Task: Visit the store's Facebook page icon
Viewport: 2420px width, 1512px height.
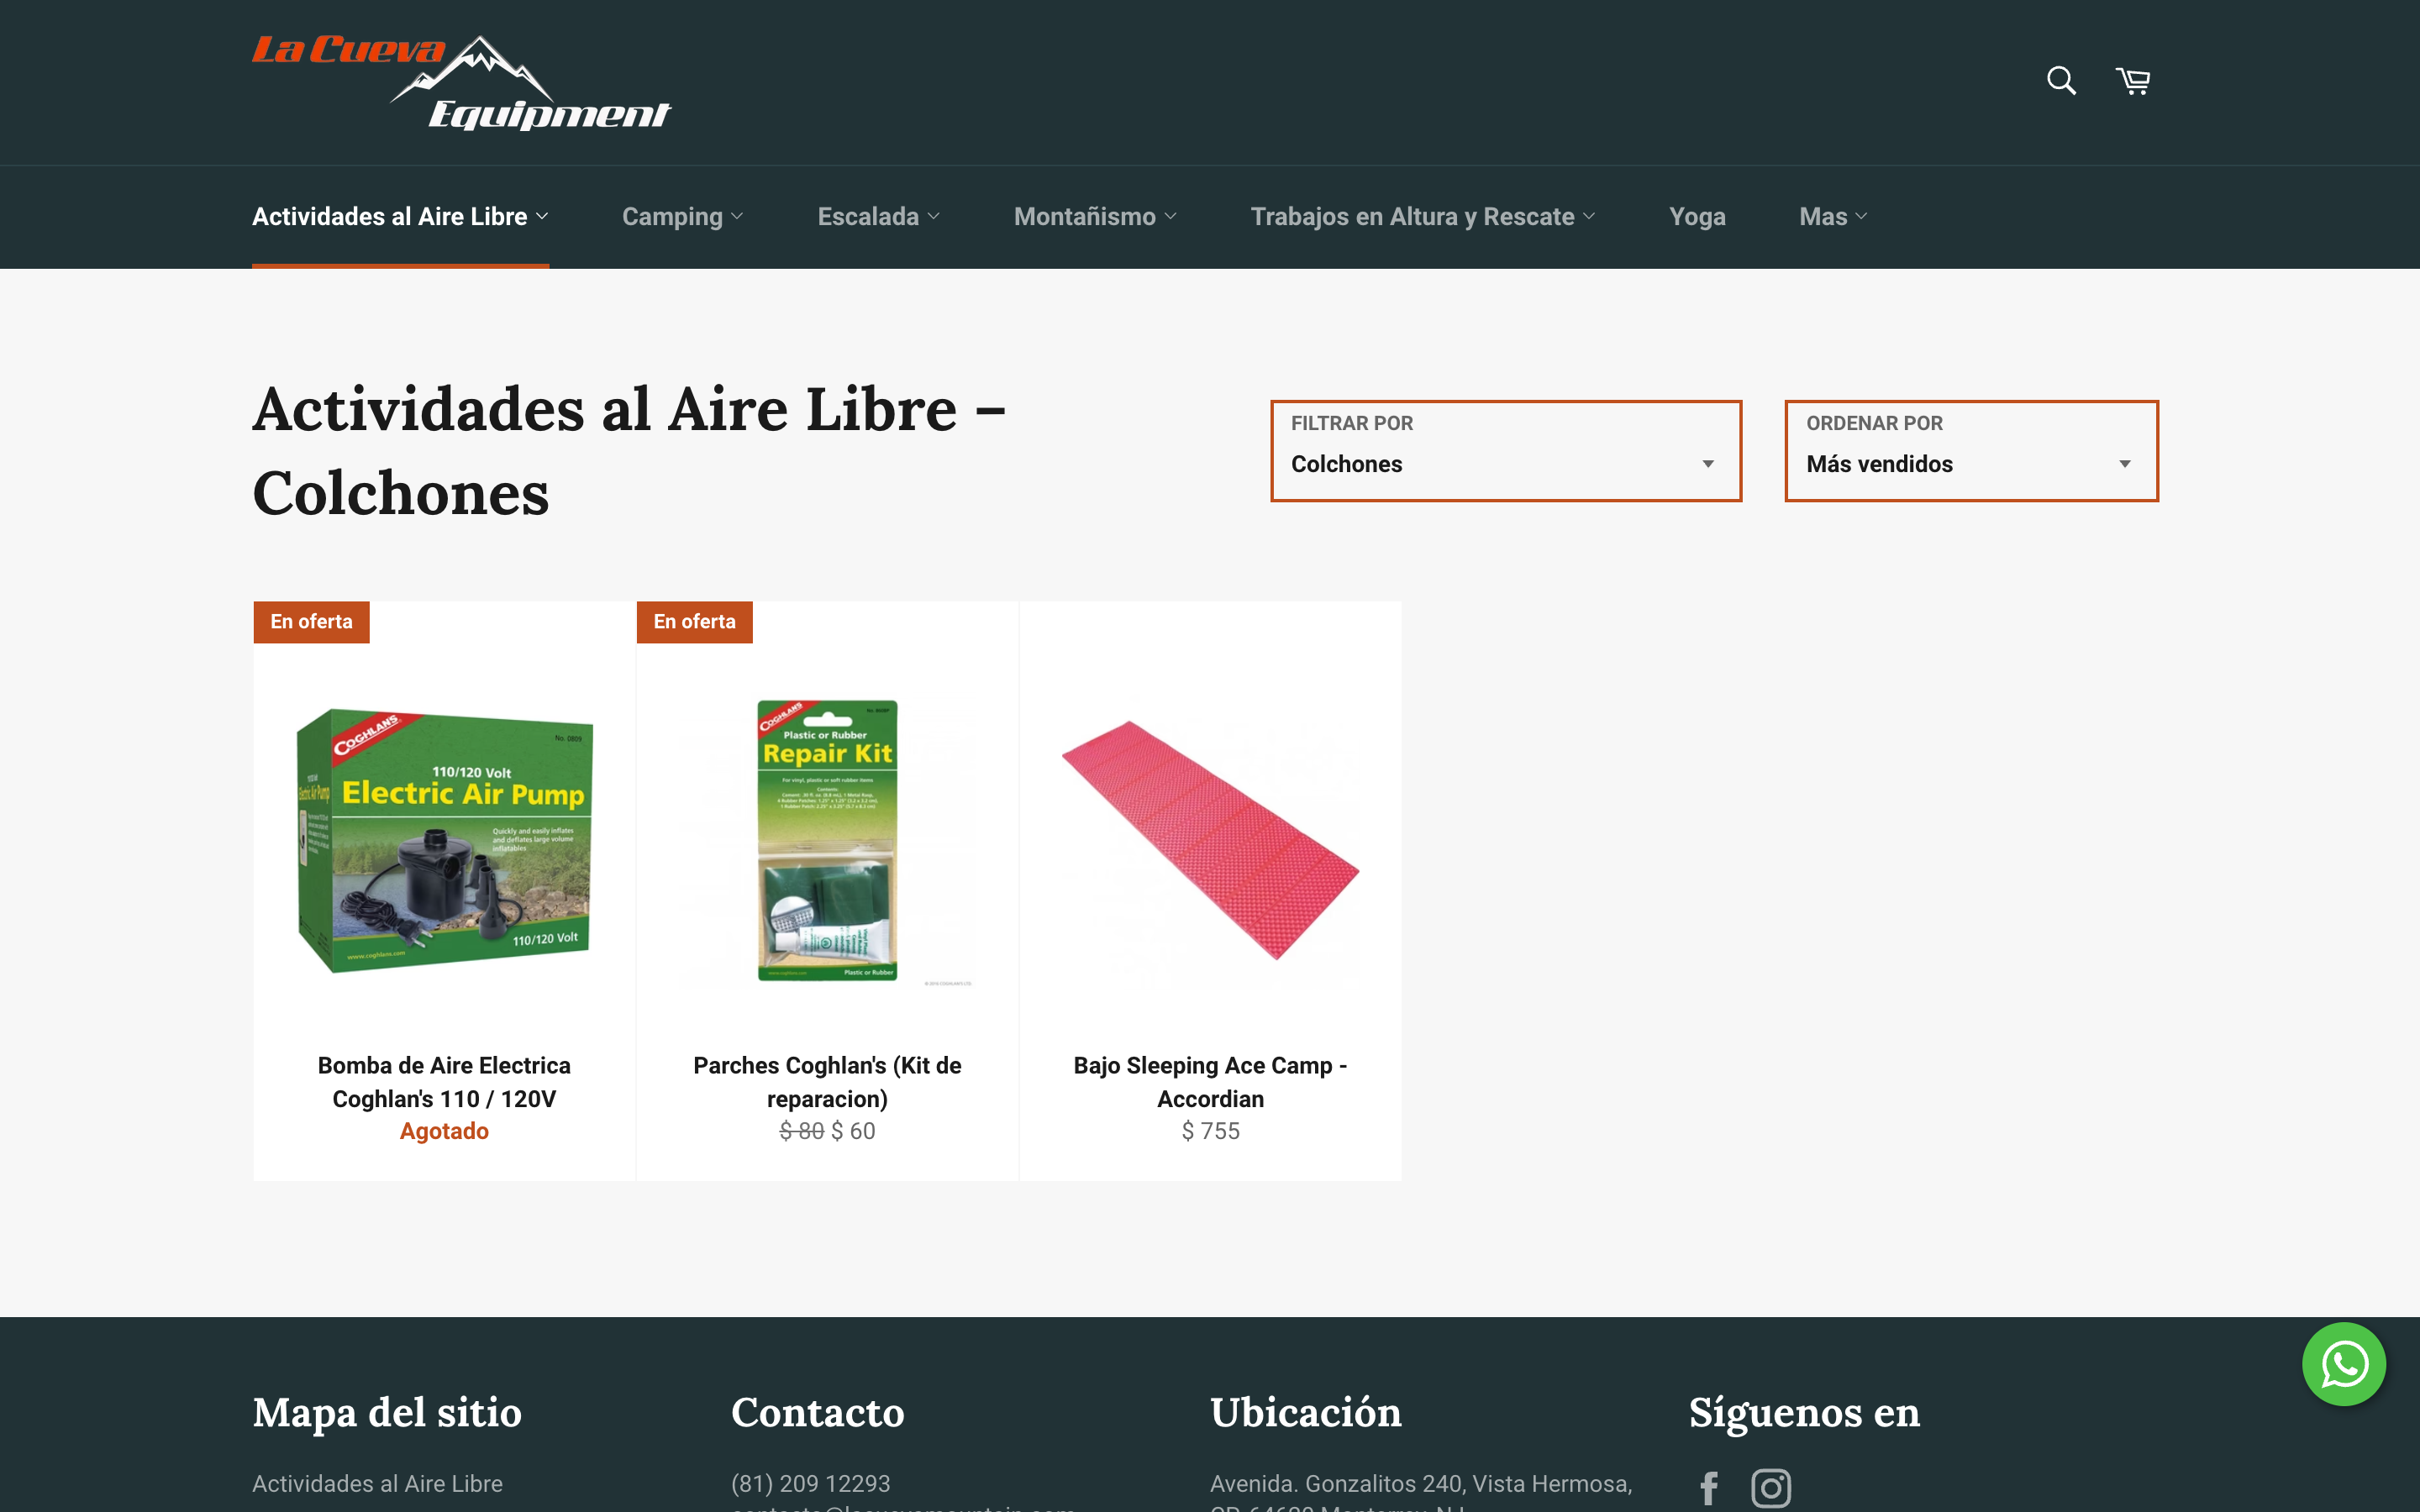Action: (x=1709, y=1487)
